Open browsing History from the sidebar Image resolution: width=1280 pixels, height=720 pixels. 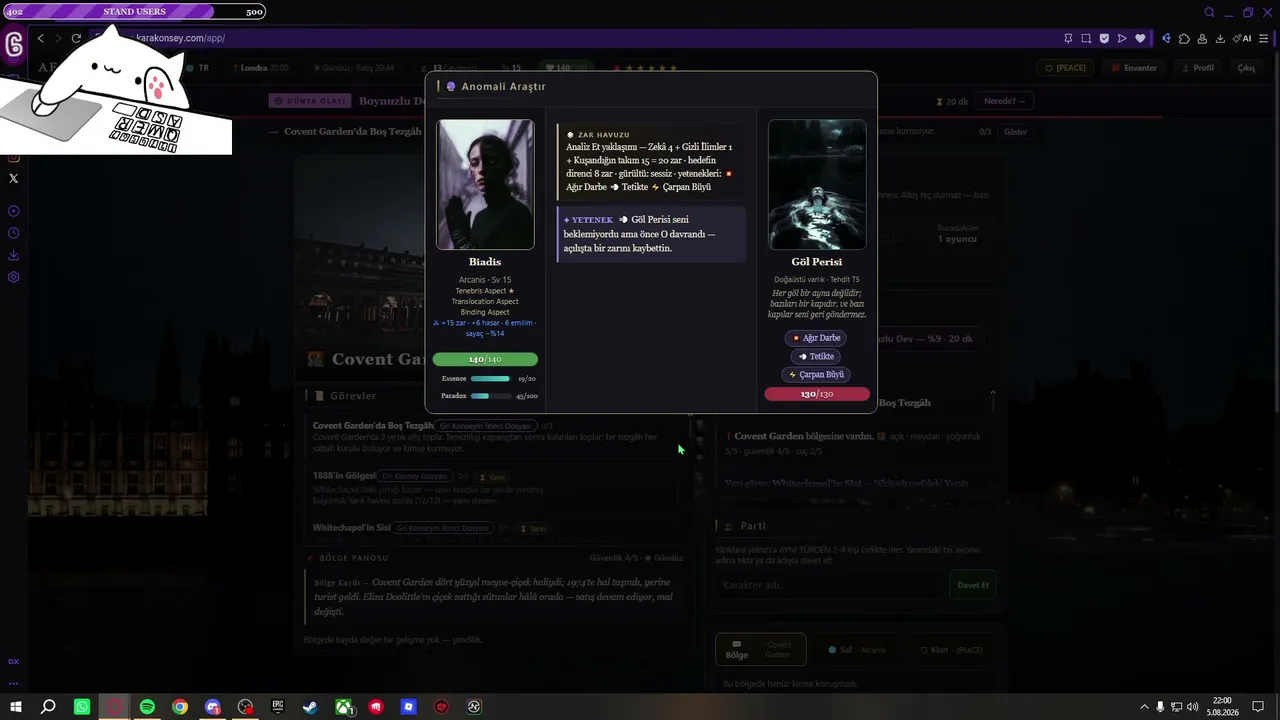(x=13, y=233)
